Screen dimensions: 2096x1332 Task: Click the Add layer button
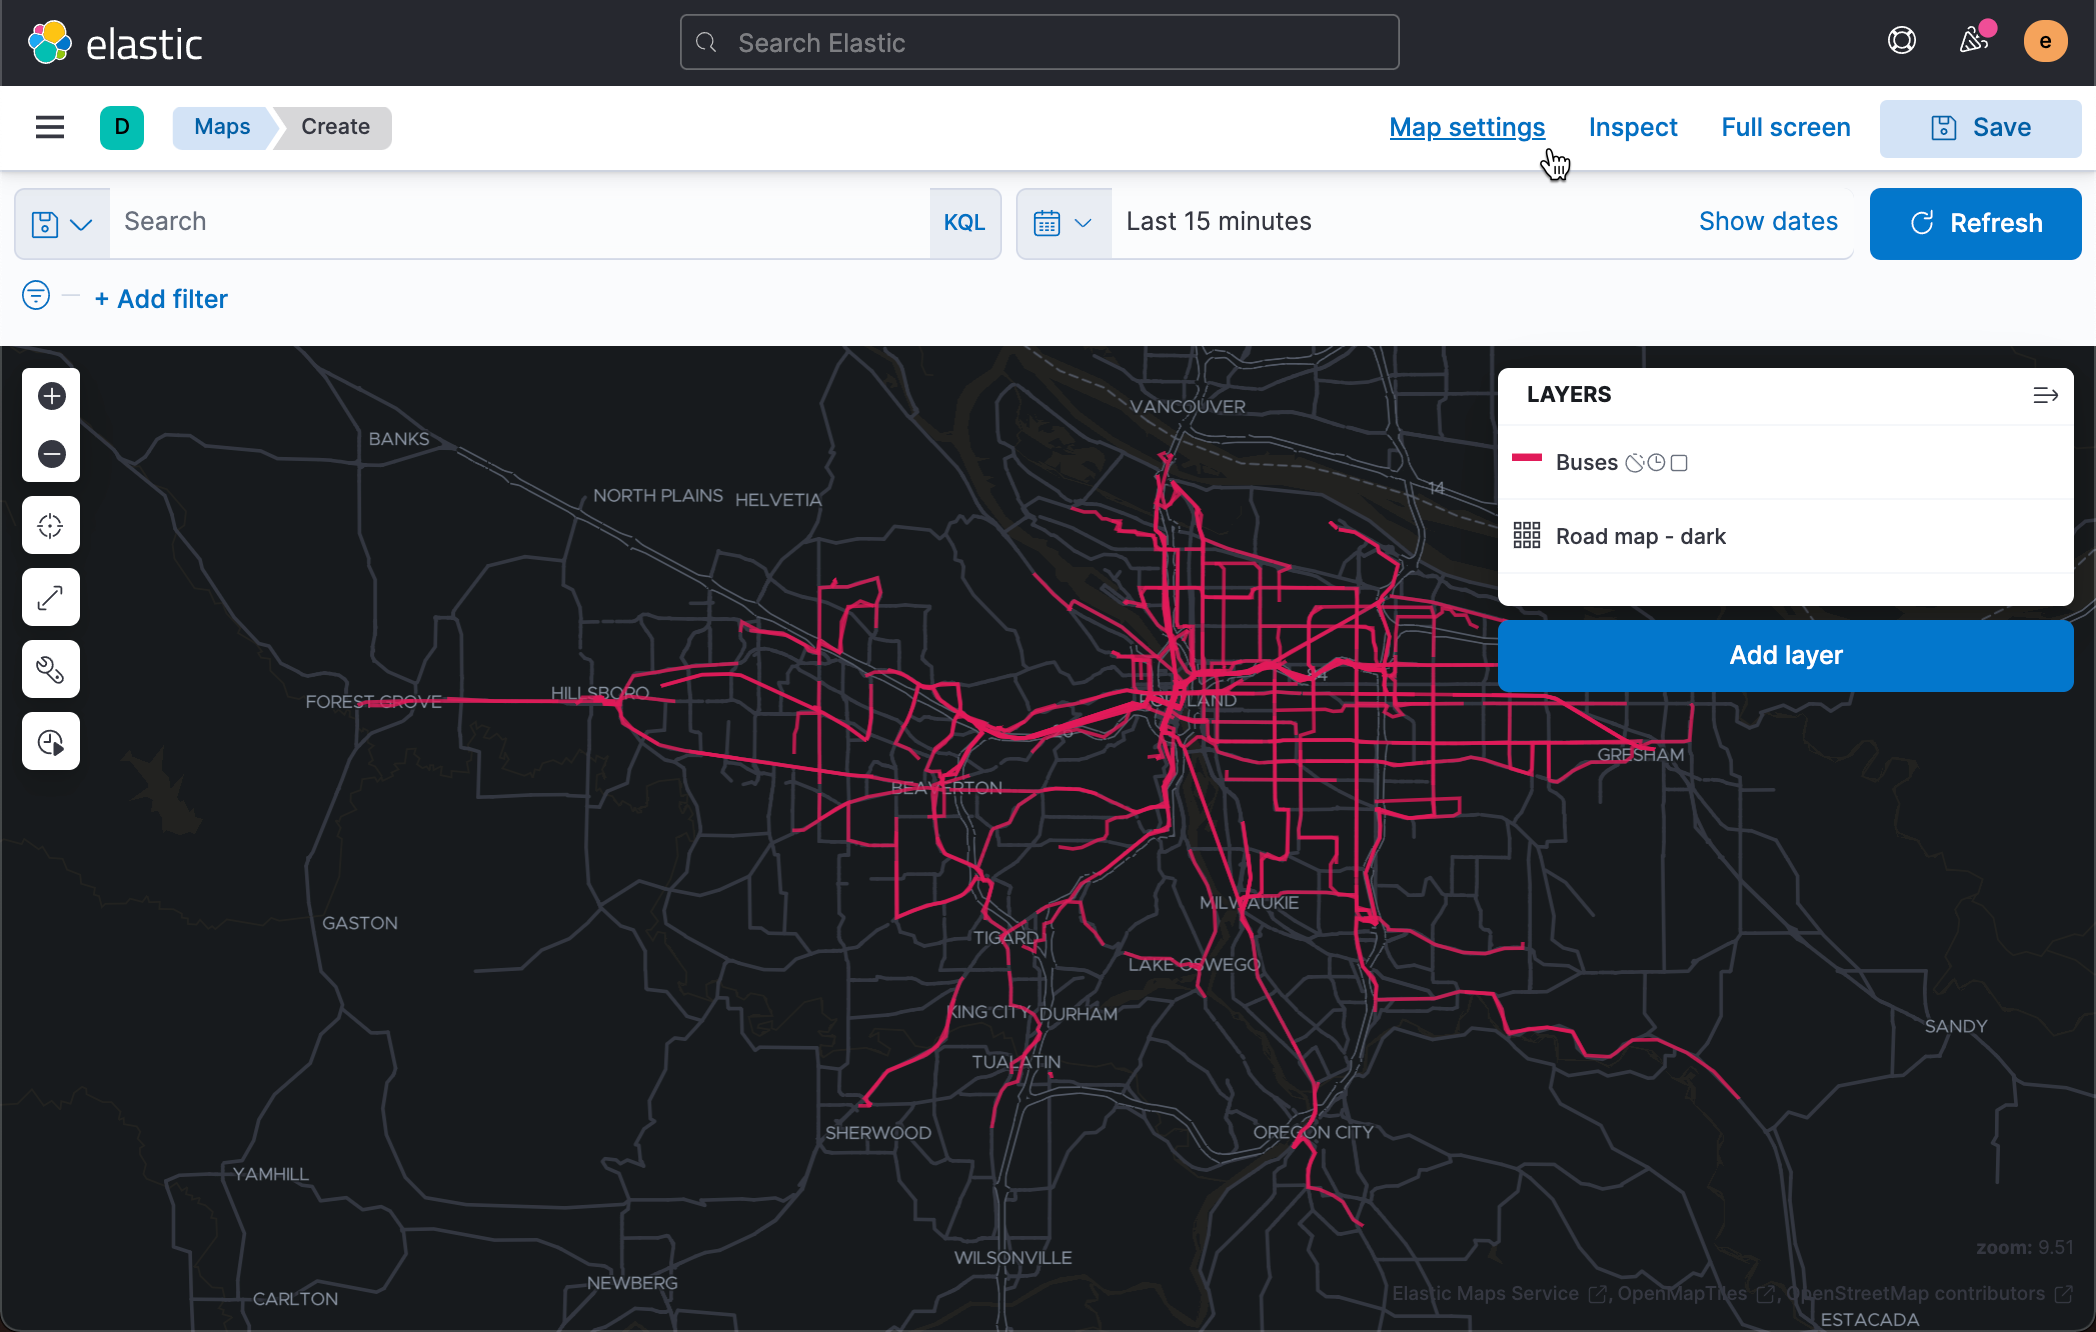tap(1785, 655)
